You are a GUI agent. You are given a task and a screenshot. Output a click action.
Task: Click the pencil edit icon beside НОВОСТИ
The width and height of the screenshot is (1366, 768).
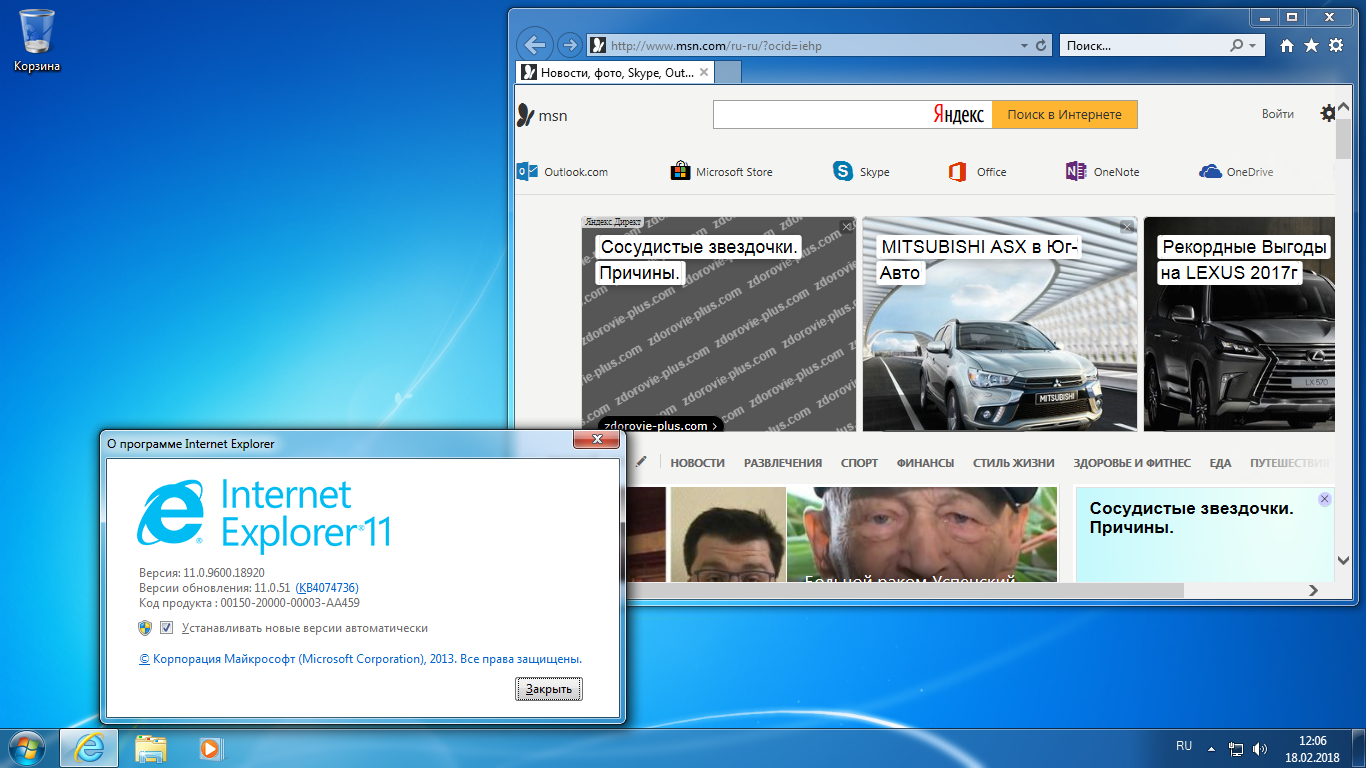point(641,462)
